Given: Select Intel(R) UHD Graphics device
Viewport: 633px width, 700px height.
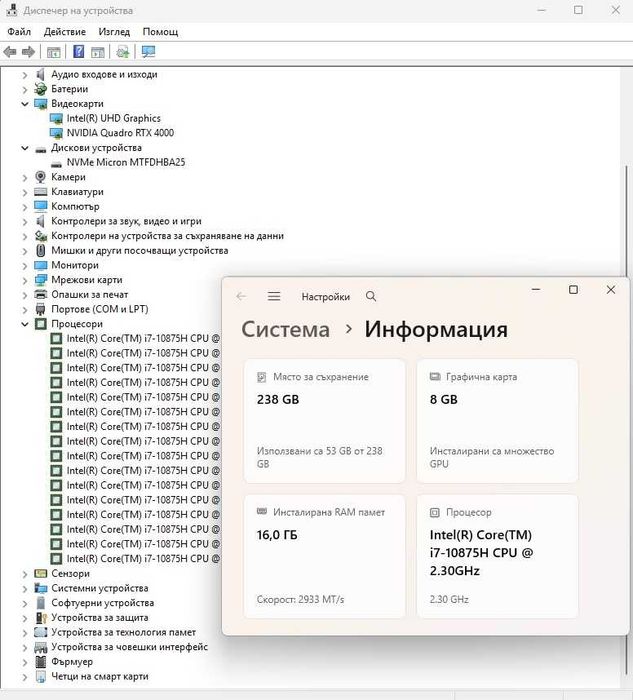Looking at the screenshot, I should click(113, 118).
